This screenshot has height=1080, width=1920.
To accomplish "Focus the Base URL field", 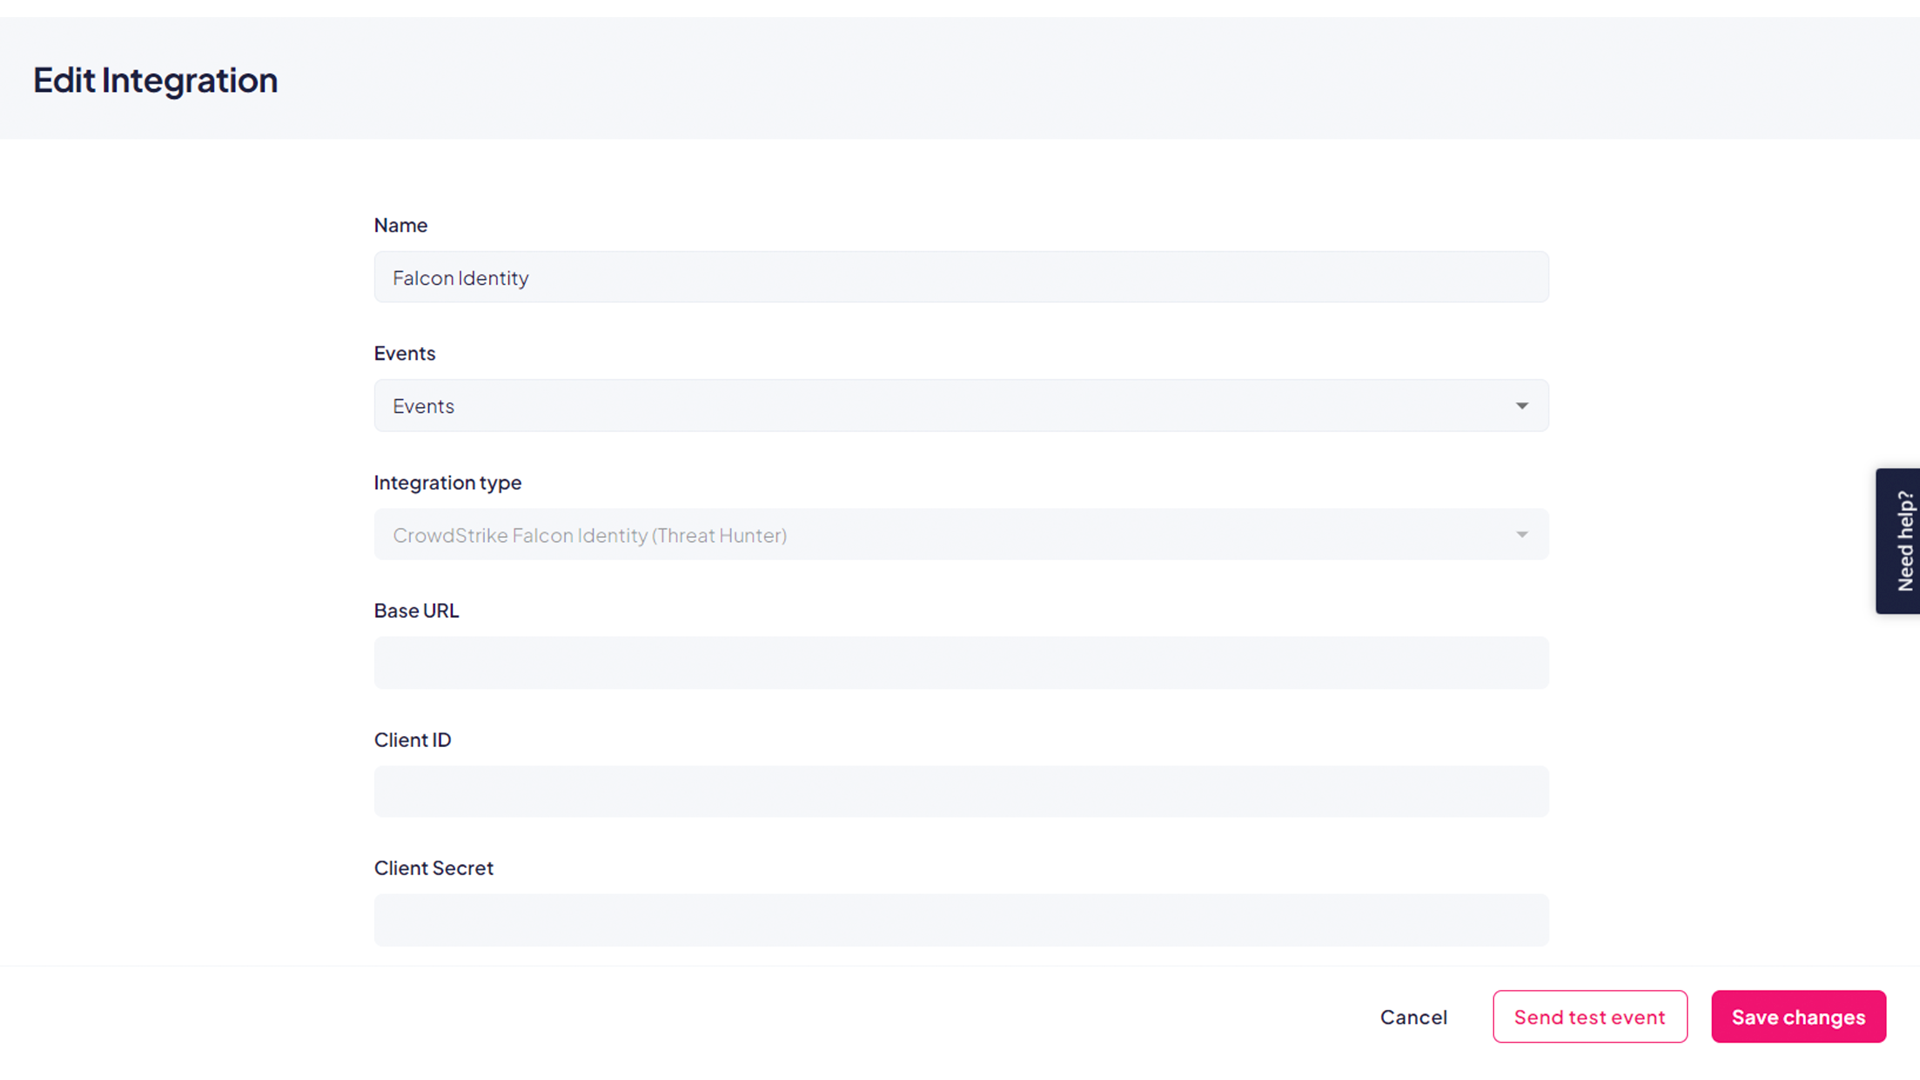I will pos(961,662).
